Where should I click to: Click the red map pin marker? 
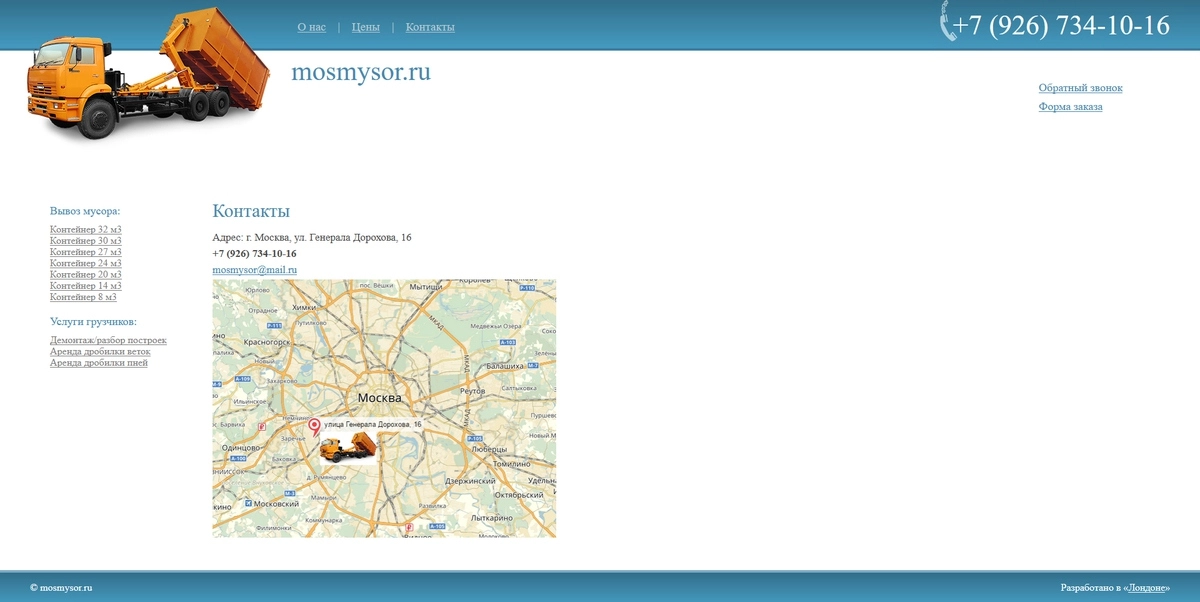click(x=314, y=427)
